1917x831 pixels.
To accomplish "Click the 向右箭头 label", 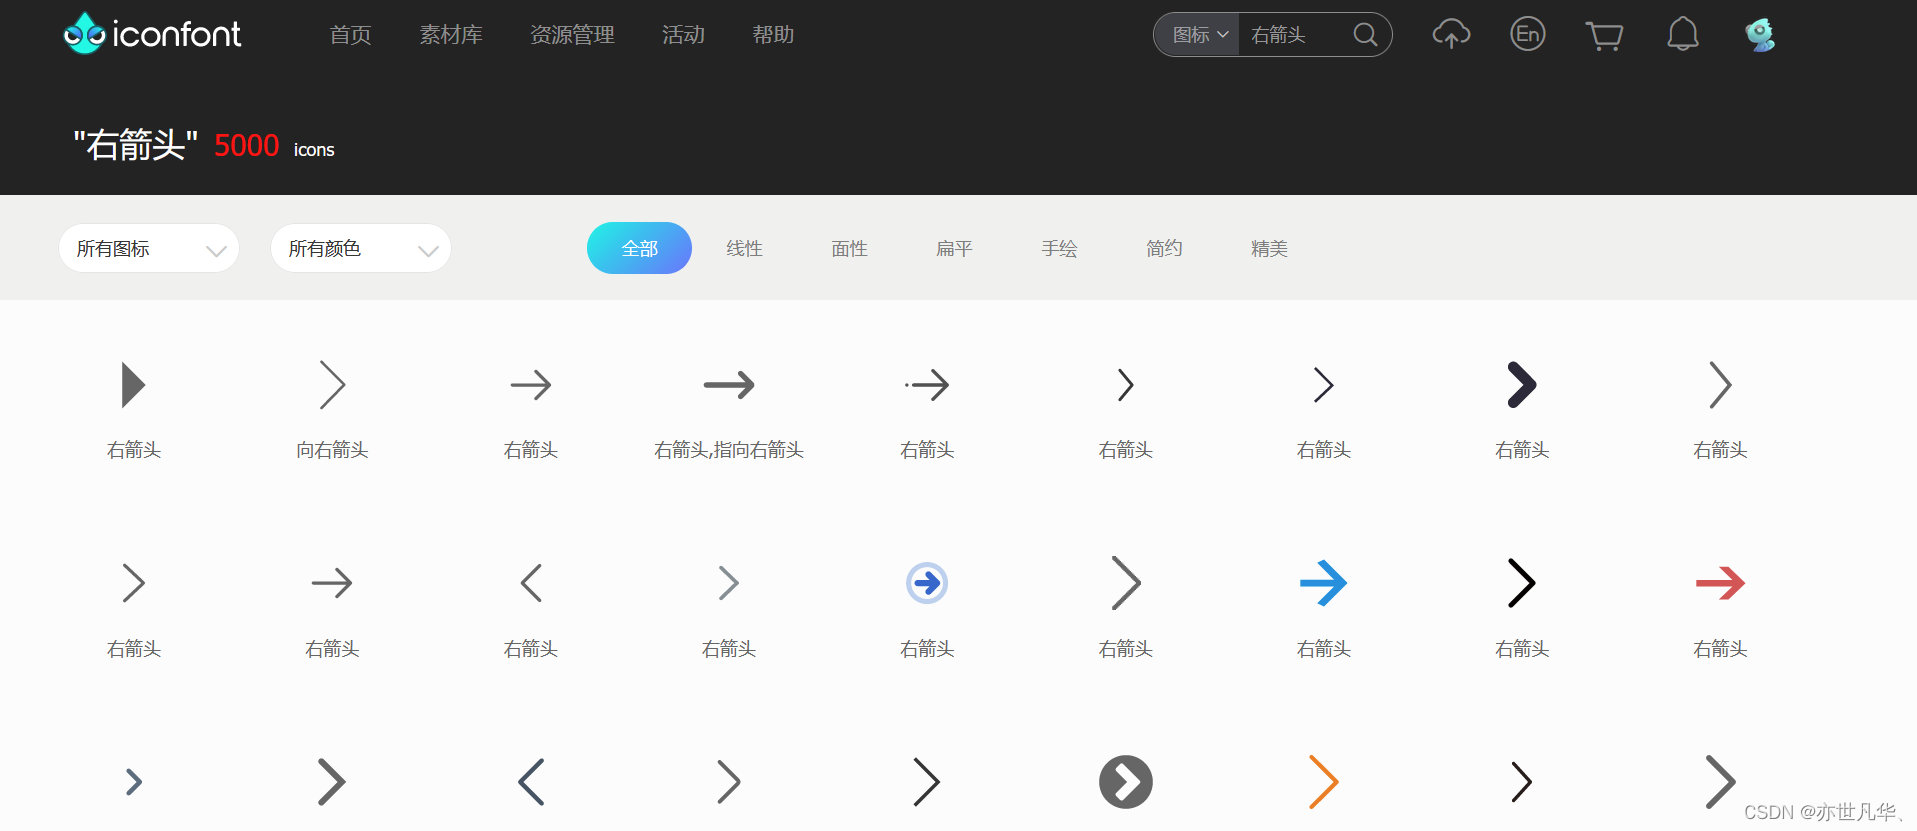I will tap(332, 450).
